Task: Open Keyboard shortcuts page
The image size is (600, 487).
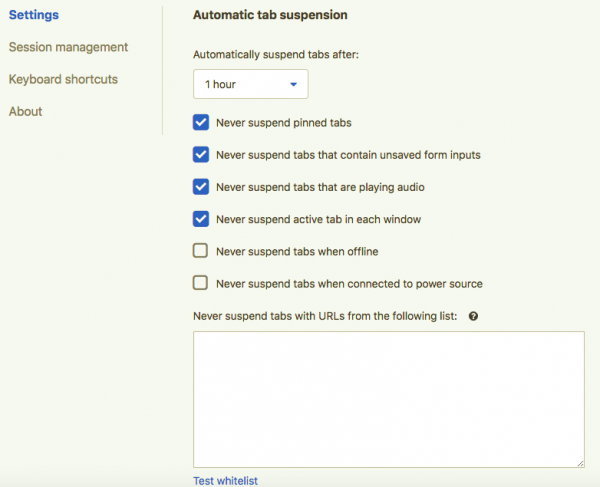Action: coord(63,79)
